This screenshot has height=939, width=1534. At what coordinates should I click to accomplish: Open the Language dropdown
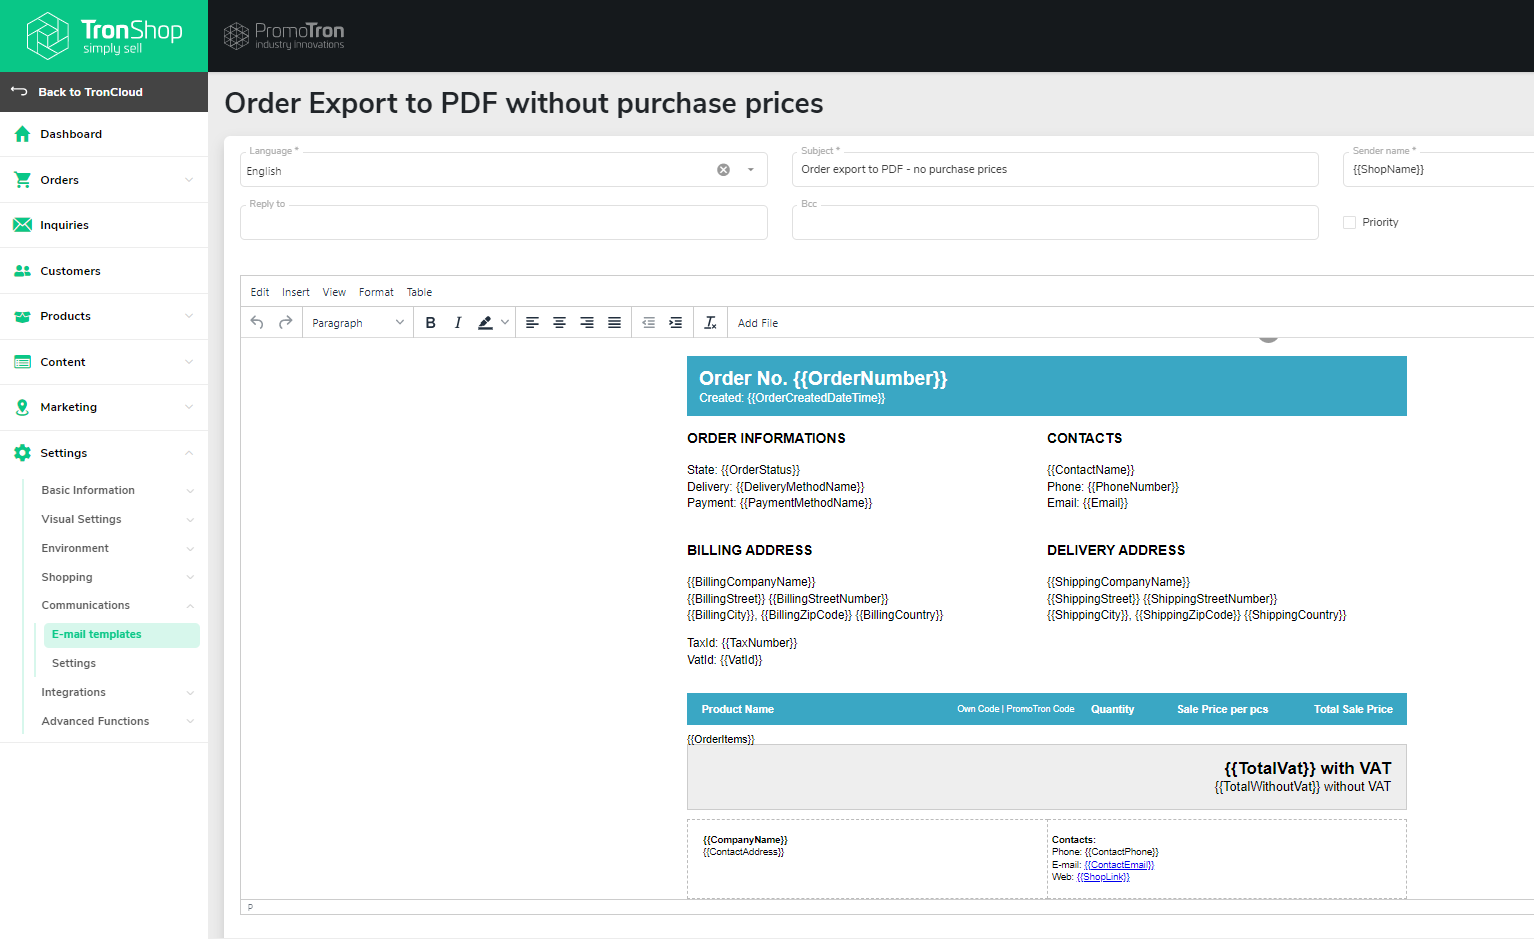pyautogui.click(x=751, y=170)
